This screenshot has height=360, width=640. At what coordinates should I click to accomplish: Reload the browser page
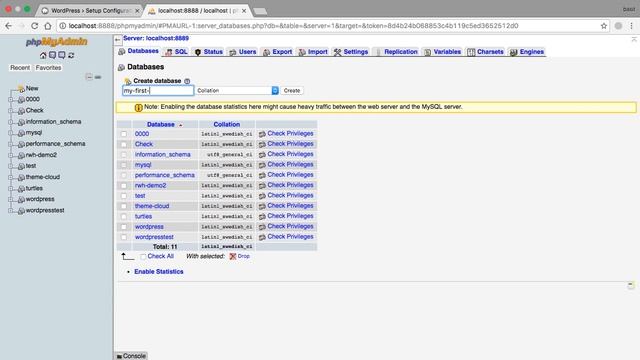click(x=34, y=26)
